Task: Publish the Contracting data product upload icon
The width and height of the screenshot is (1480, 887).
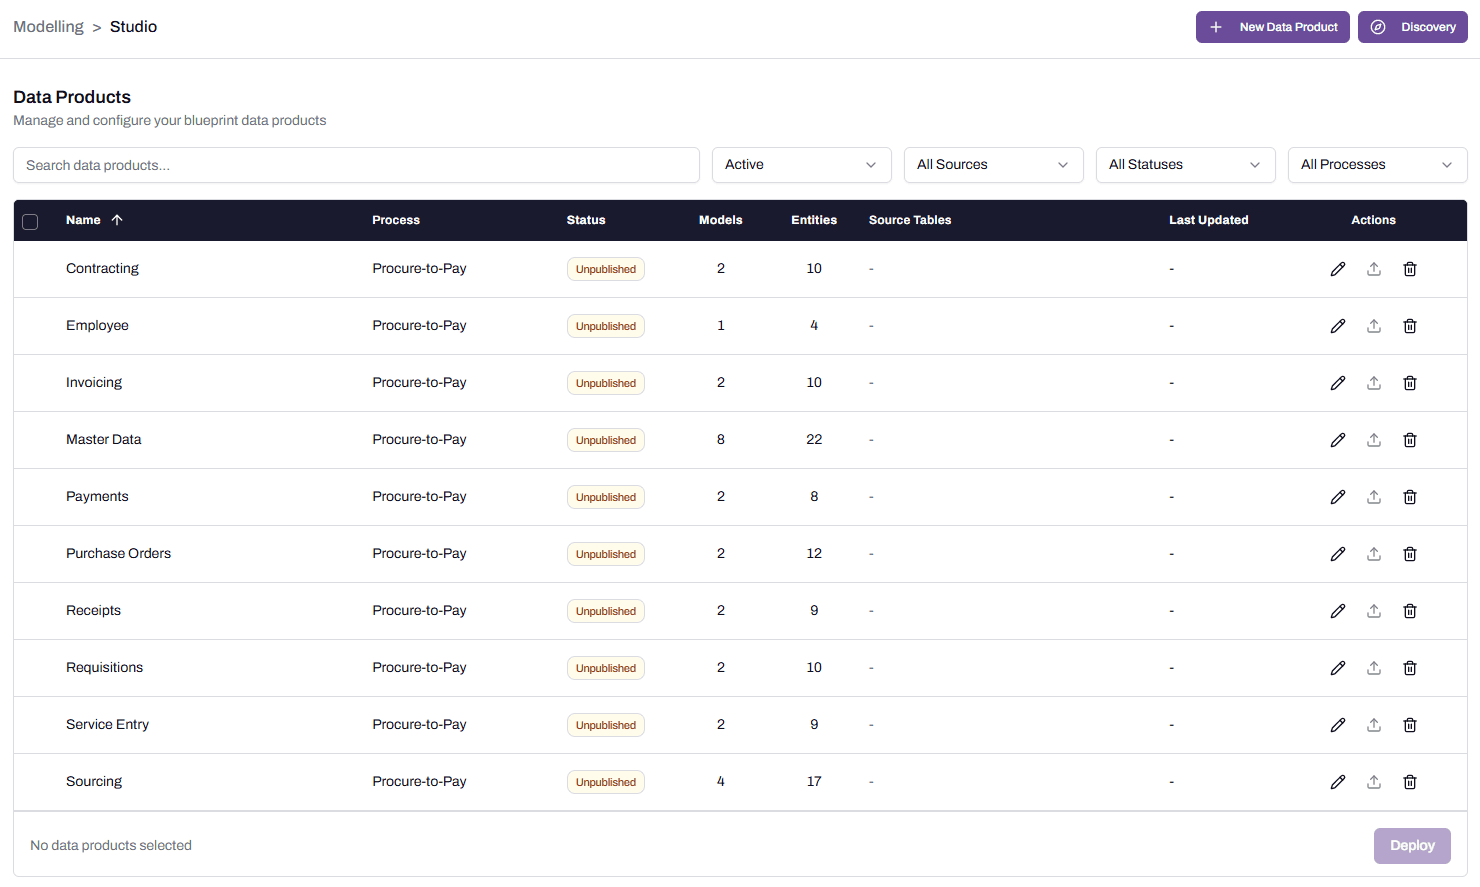Action: coord(1374,269)
